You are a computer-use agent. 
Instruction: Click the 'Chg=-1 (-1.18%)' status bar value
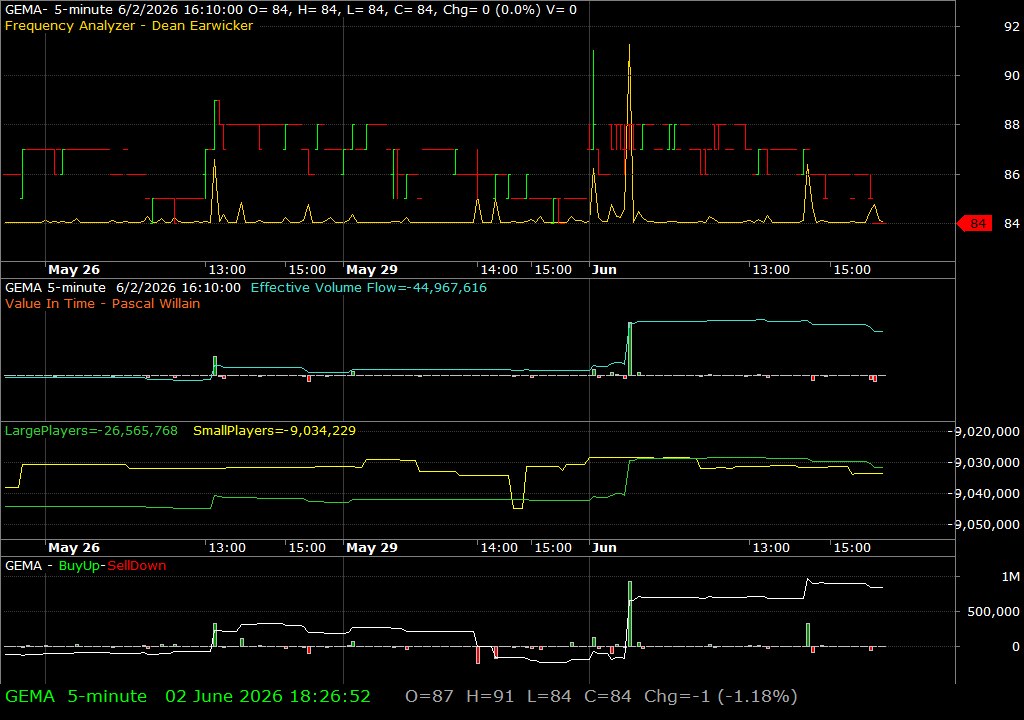click(720, 696)
